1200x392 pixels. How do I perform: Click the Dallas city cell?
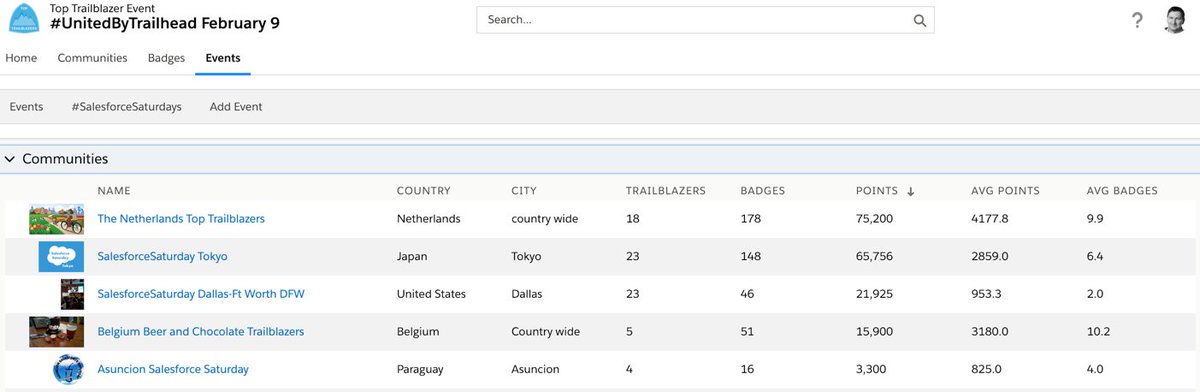(526, 294)
